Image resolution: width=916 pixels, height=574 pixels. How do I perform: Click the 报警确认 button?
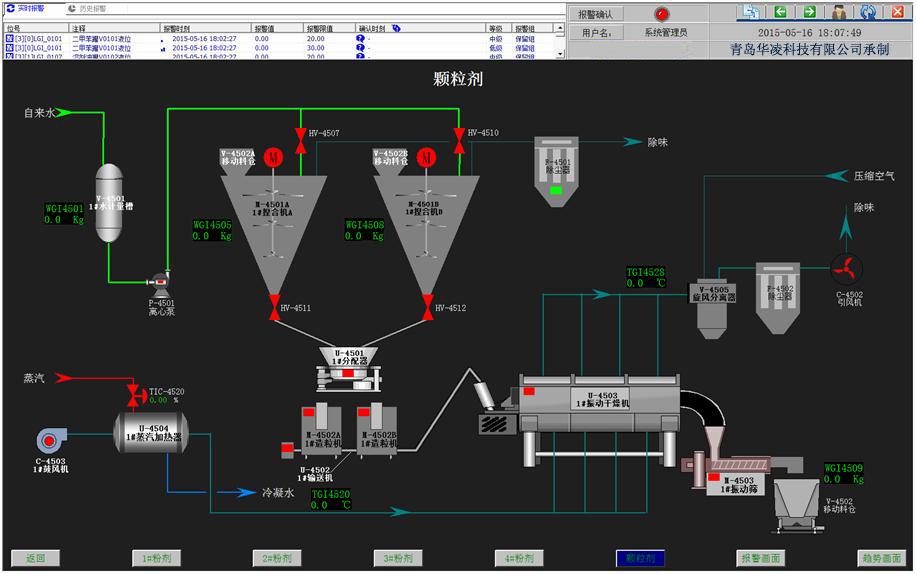click(596, 14)
